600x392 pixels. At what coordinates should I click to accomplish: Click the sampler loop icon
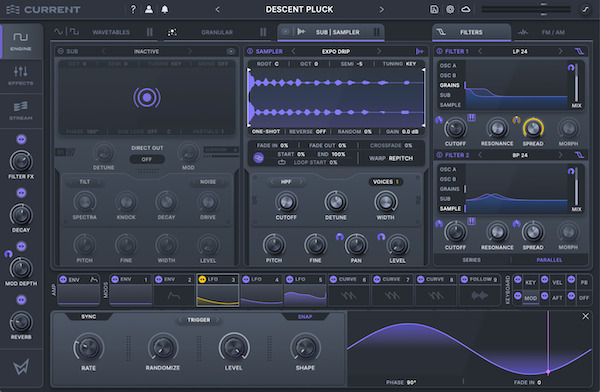(x=282, y=162)
